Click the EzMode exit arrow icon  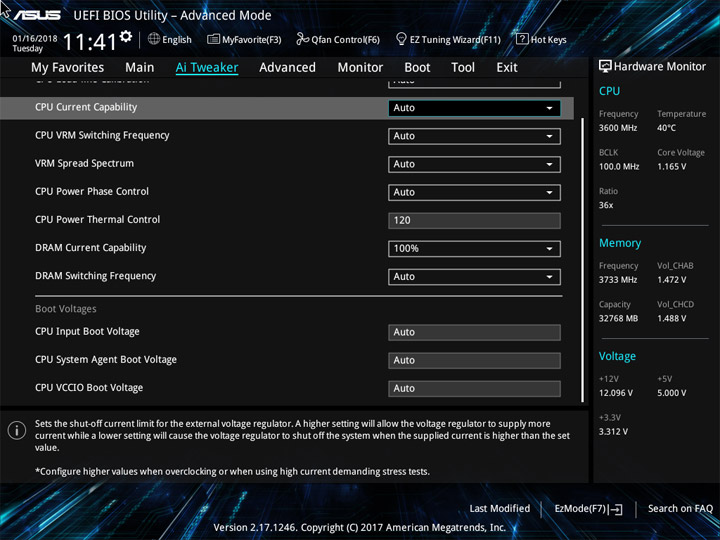pos(616,509)
